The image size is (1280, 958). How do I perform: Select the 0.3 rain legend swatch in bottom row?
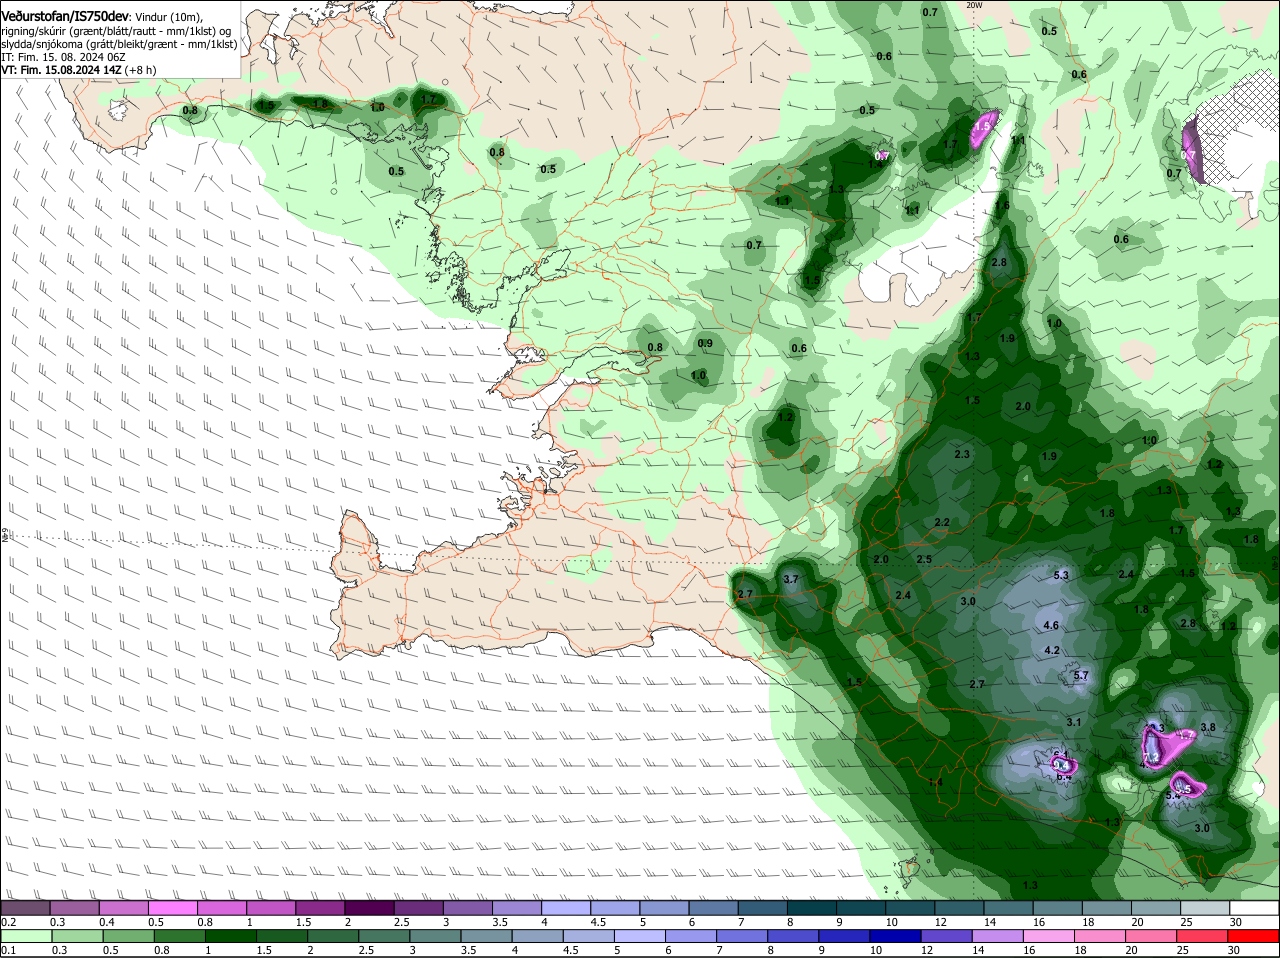[x=77, y=936]
